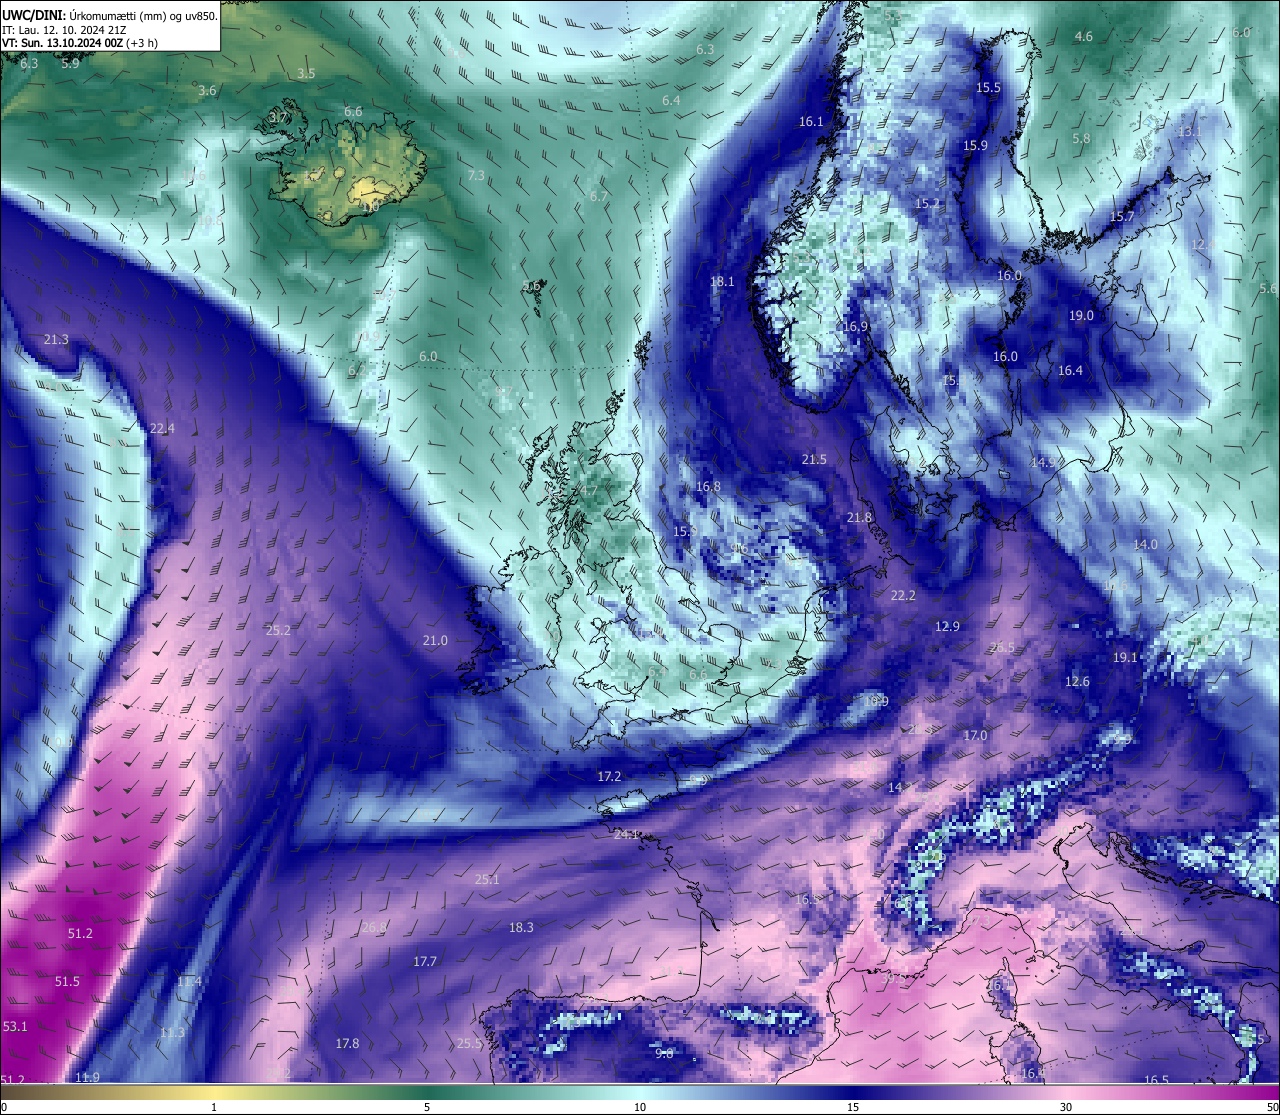Click the 5.8 value label

(1081, 139)
